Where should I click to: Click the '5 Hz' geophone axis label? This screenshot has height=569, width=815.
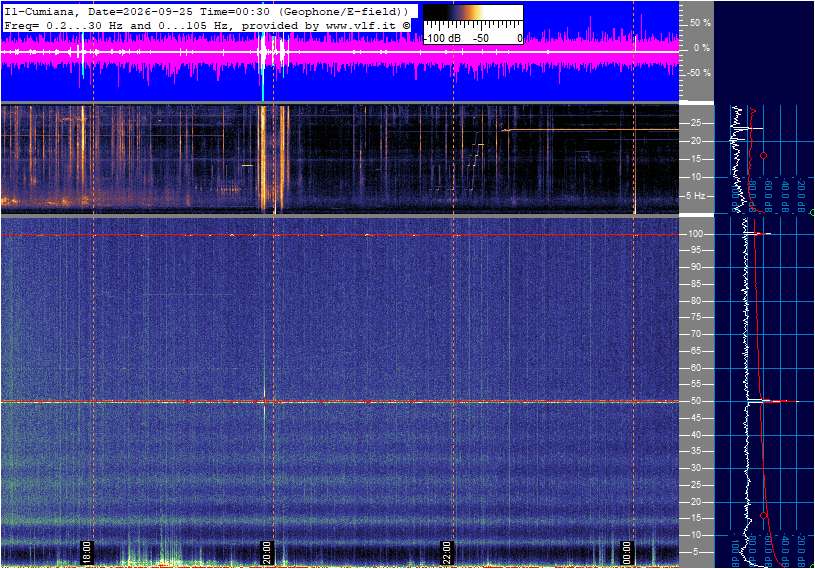coord(696,196)
